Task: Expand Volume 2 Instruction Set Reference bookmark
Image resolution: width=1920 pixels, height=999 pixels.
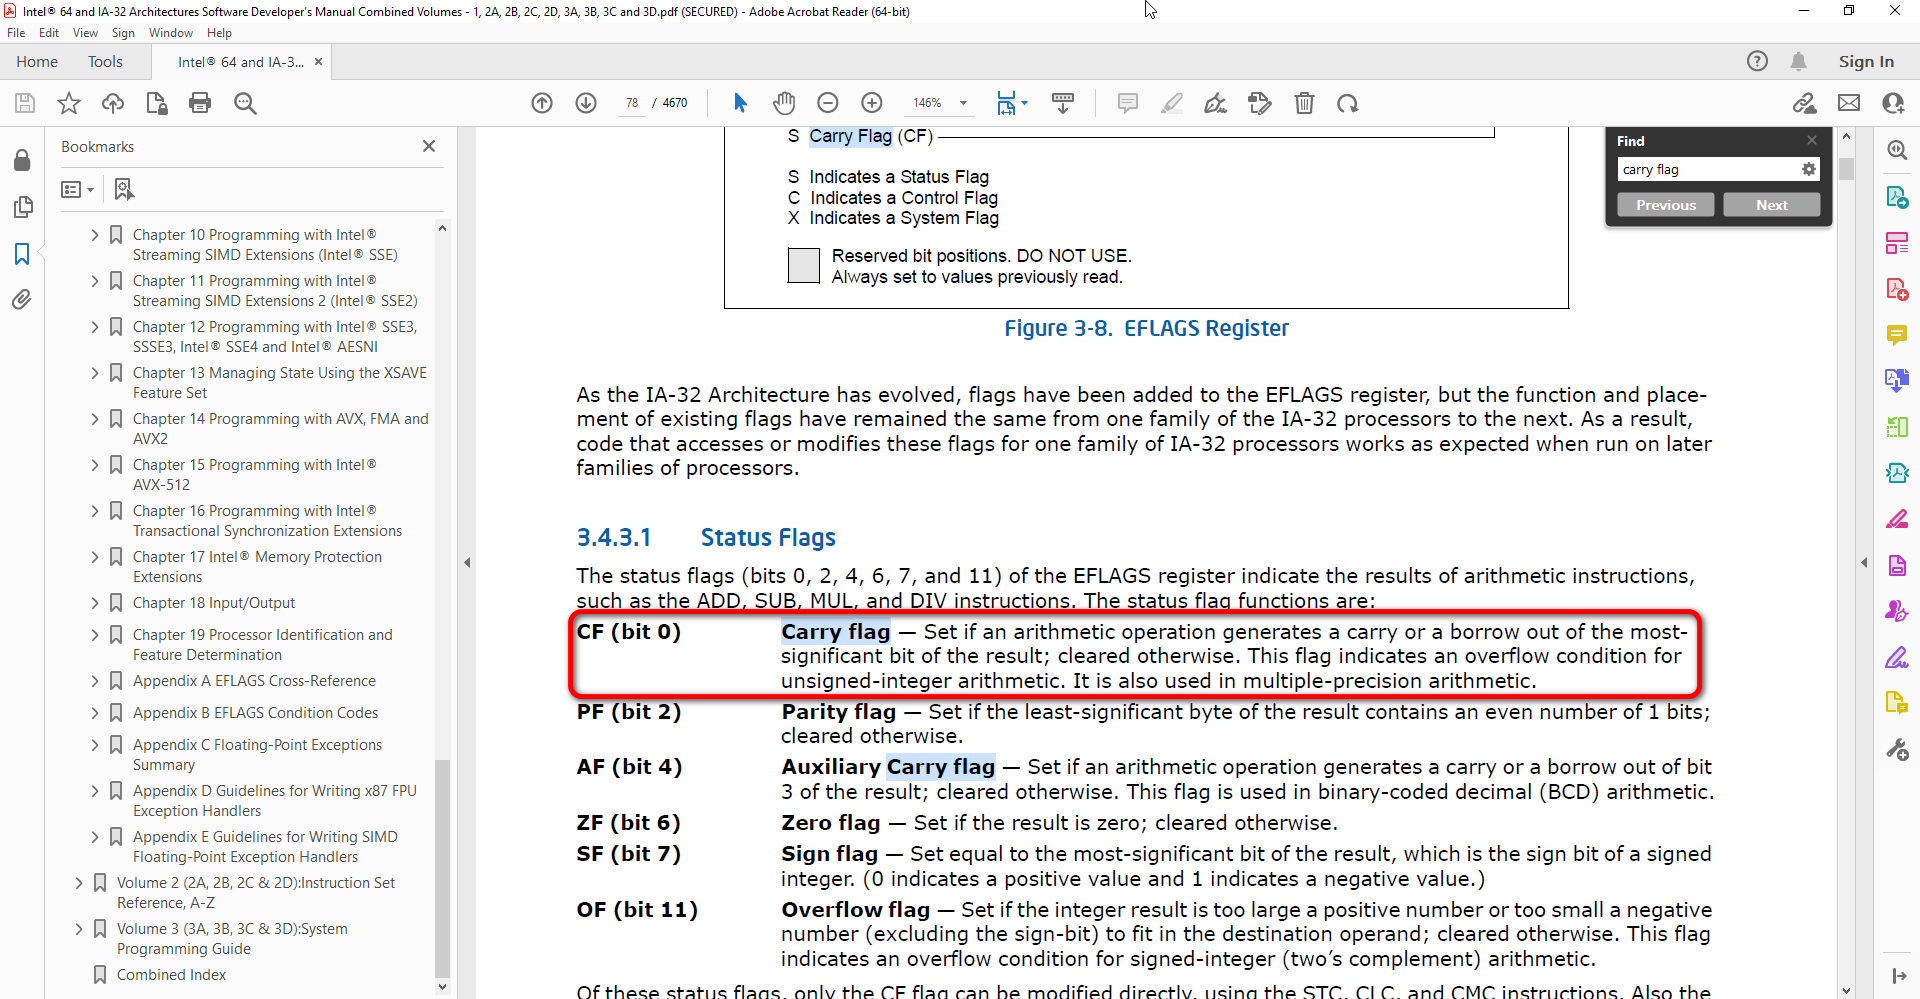Action: [x=79, y=883]
